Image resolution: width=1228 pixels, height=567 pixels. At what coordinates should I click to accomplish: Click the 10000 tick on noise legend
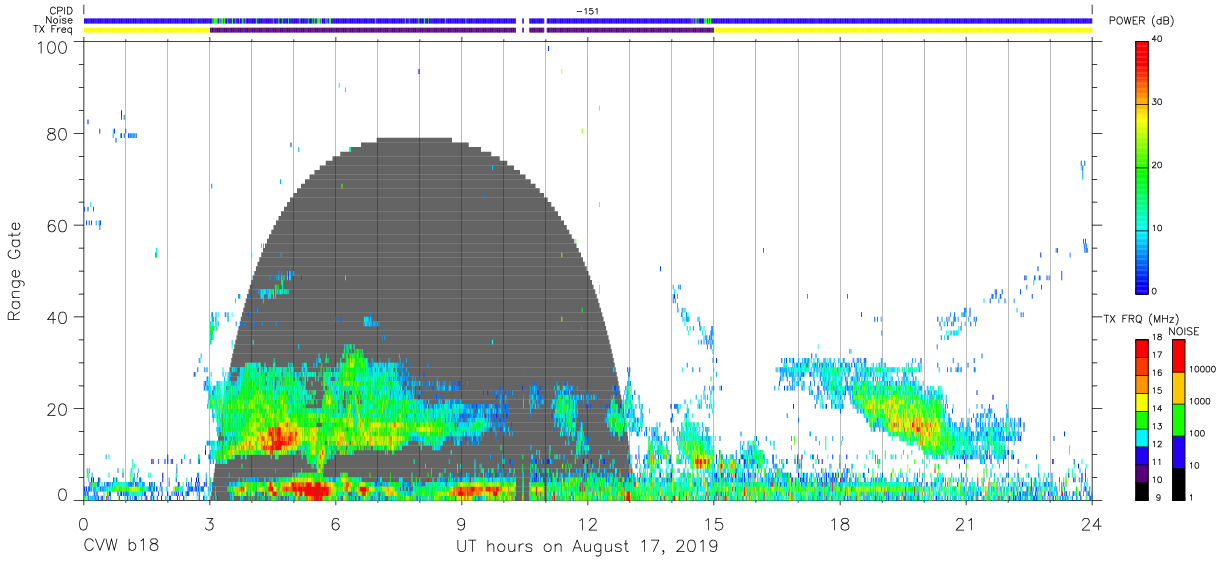tap(1201, 369)
